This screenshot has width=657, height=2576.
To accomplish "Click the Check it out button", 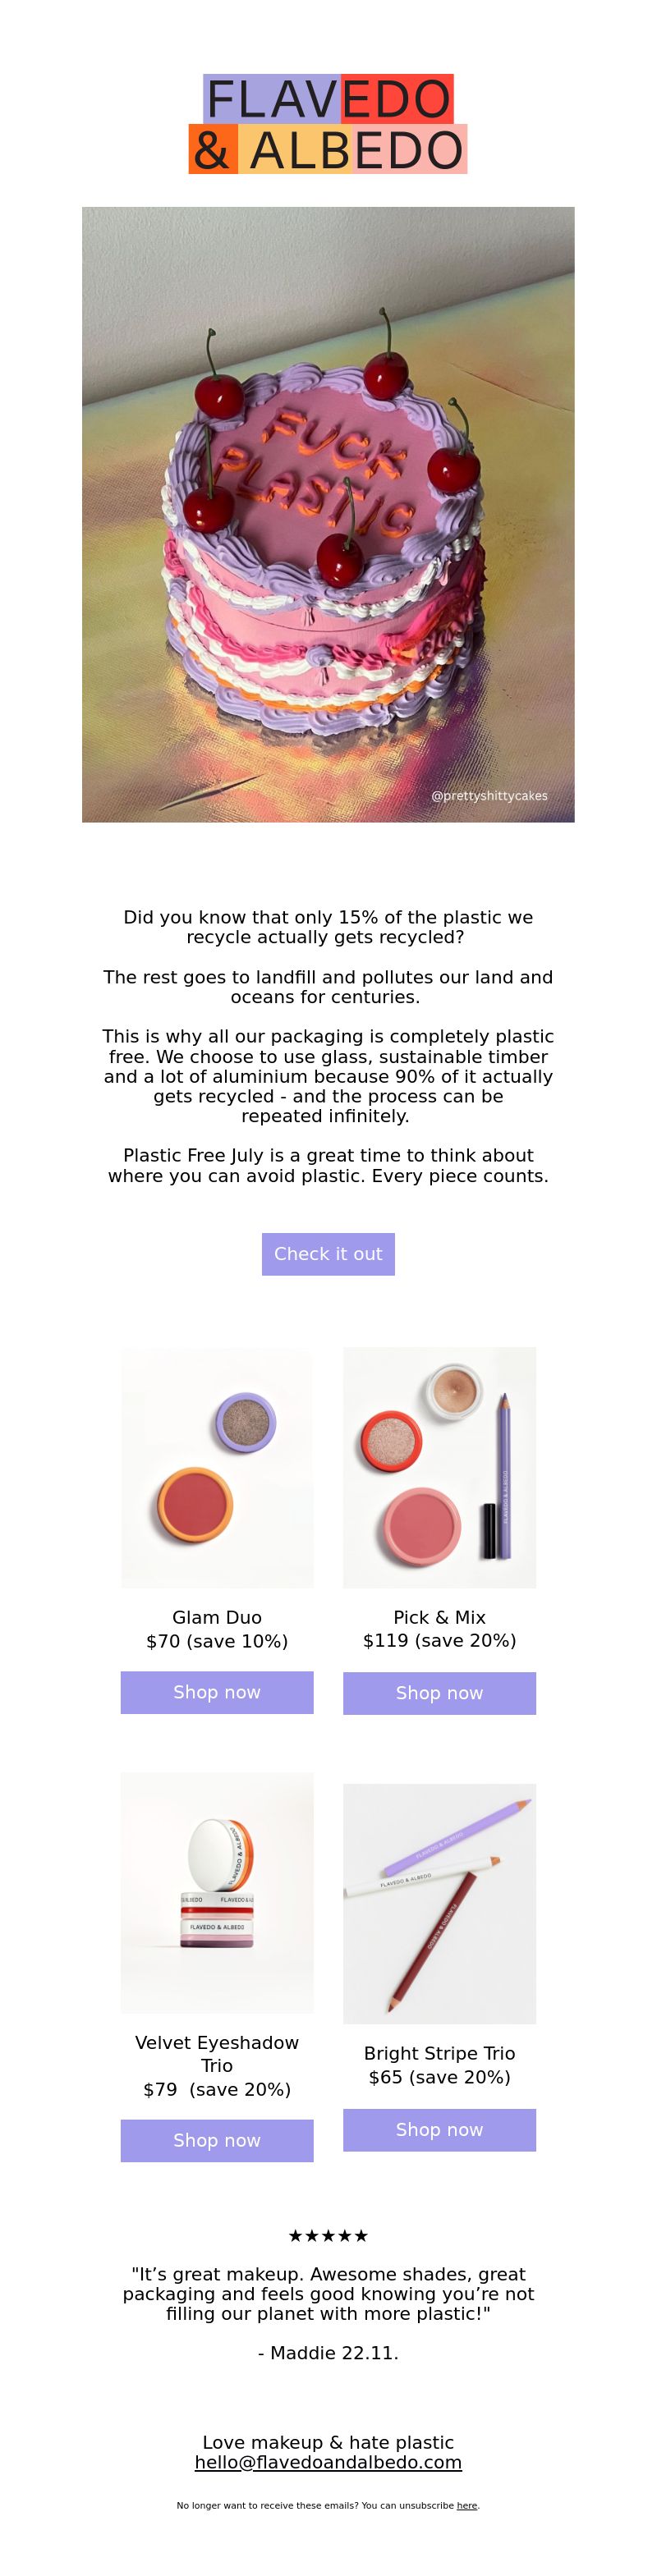I will [328, 1254].
